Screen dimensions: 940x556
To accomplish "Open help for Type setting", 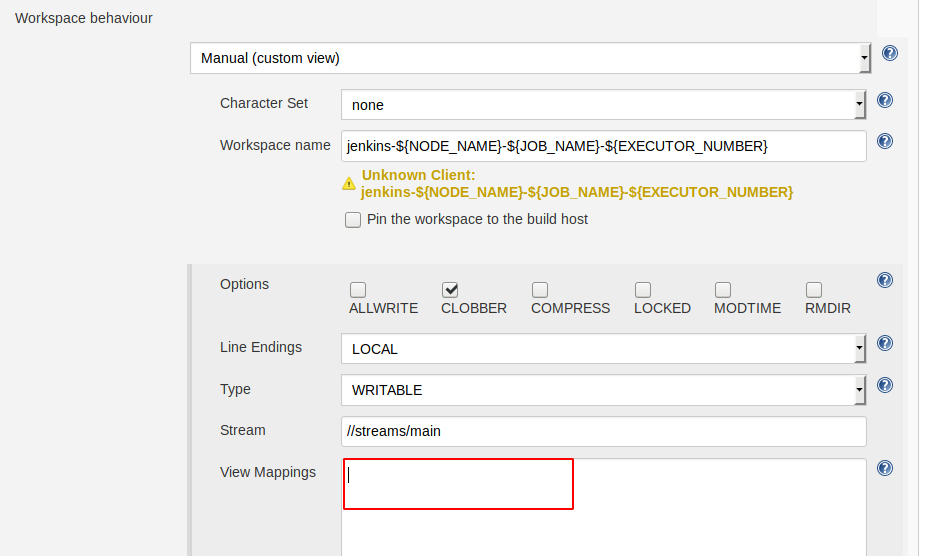I will click(x=884, y=385).
